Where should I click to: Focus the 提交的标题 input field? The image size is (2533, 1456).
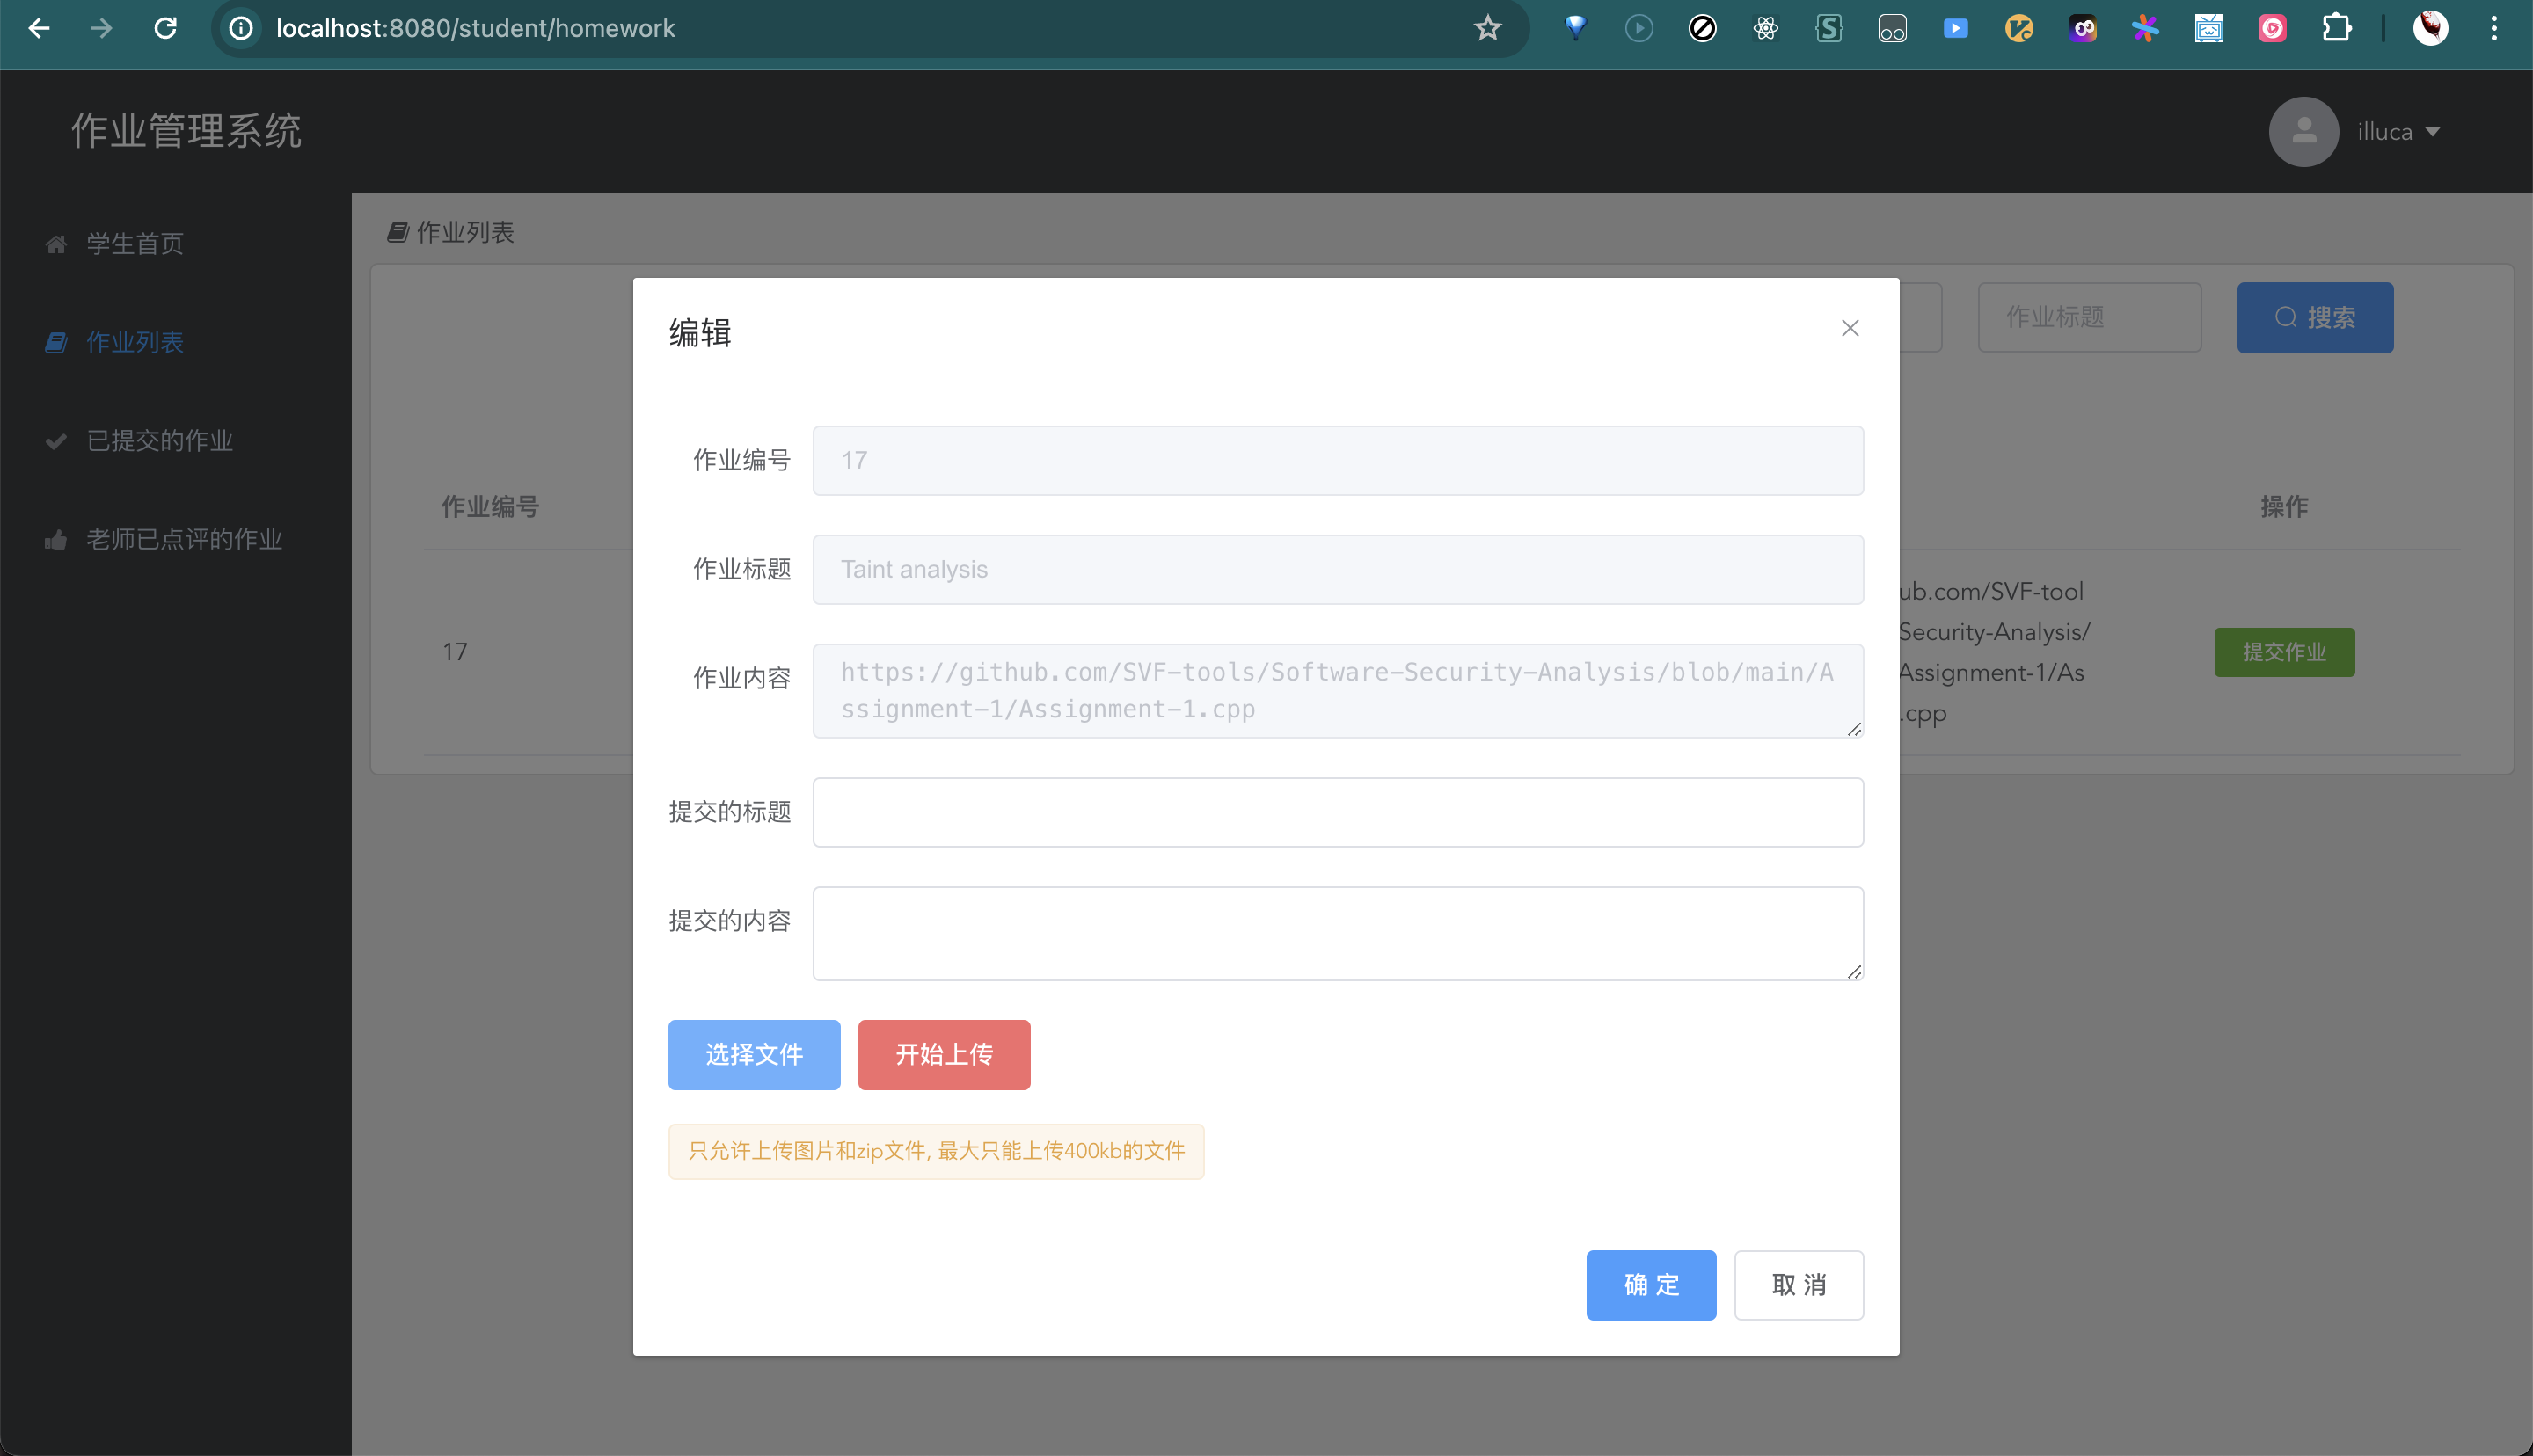1338,812
